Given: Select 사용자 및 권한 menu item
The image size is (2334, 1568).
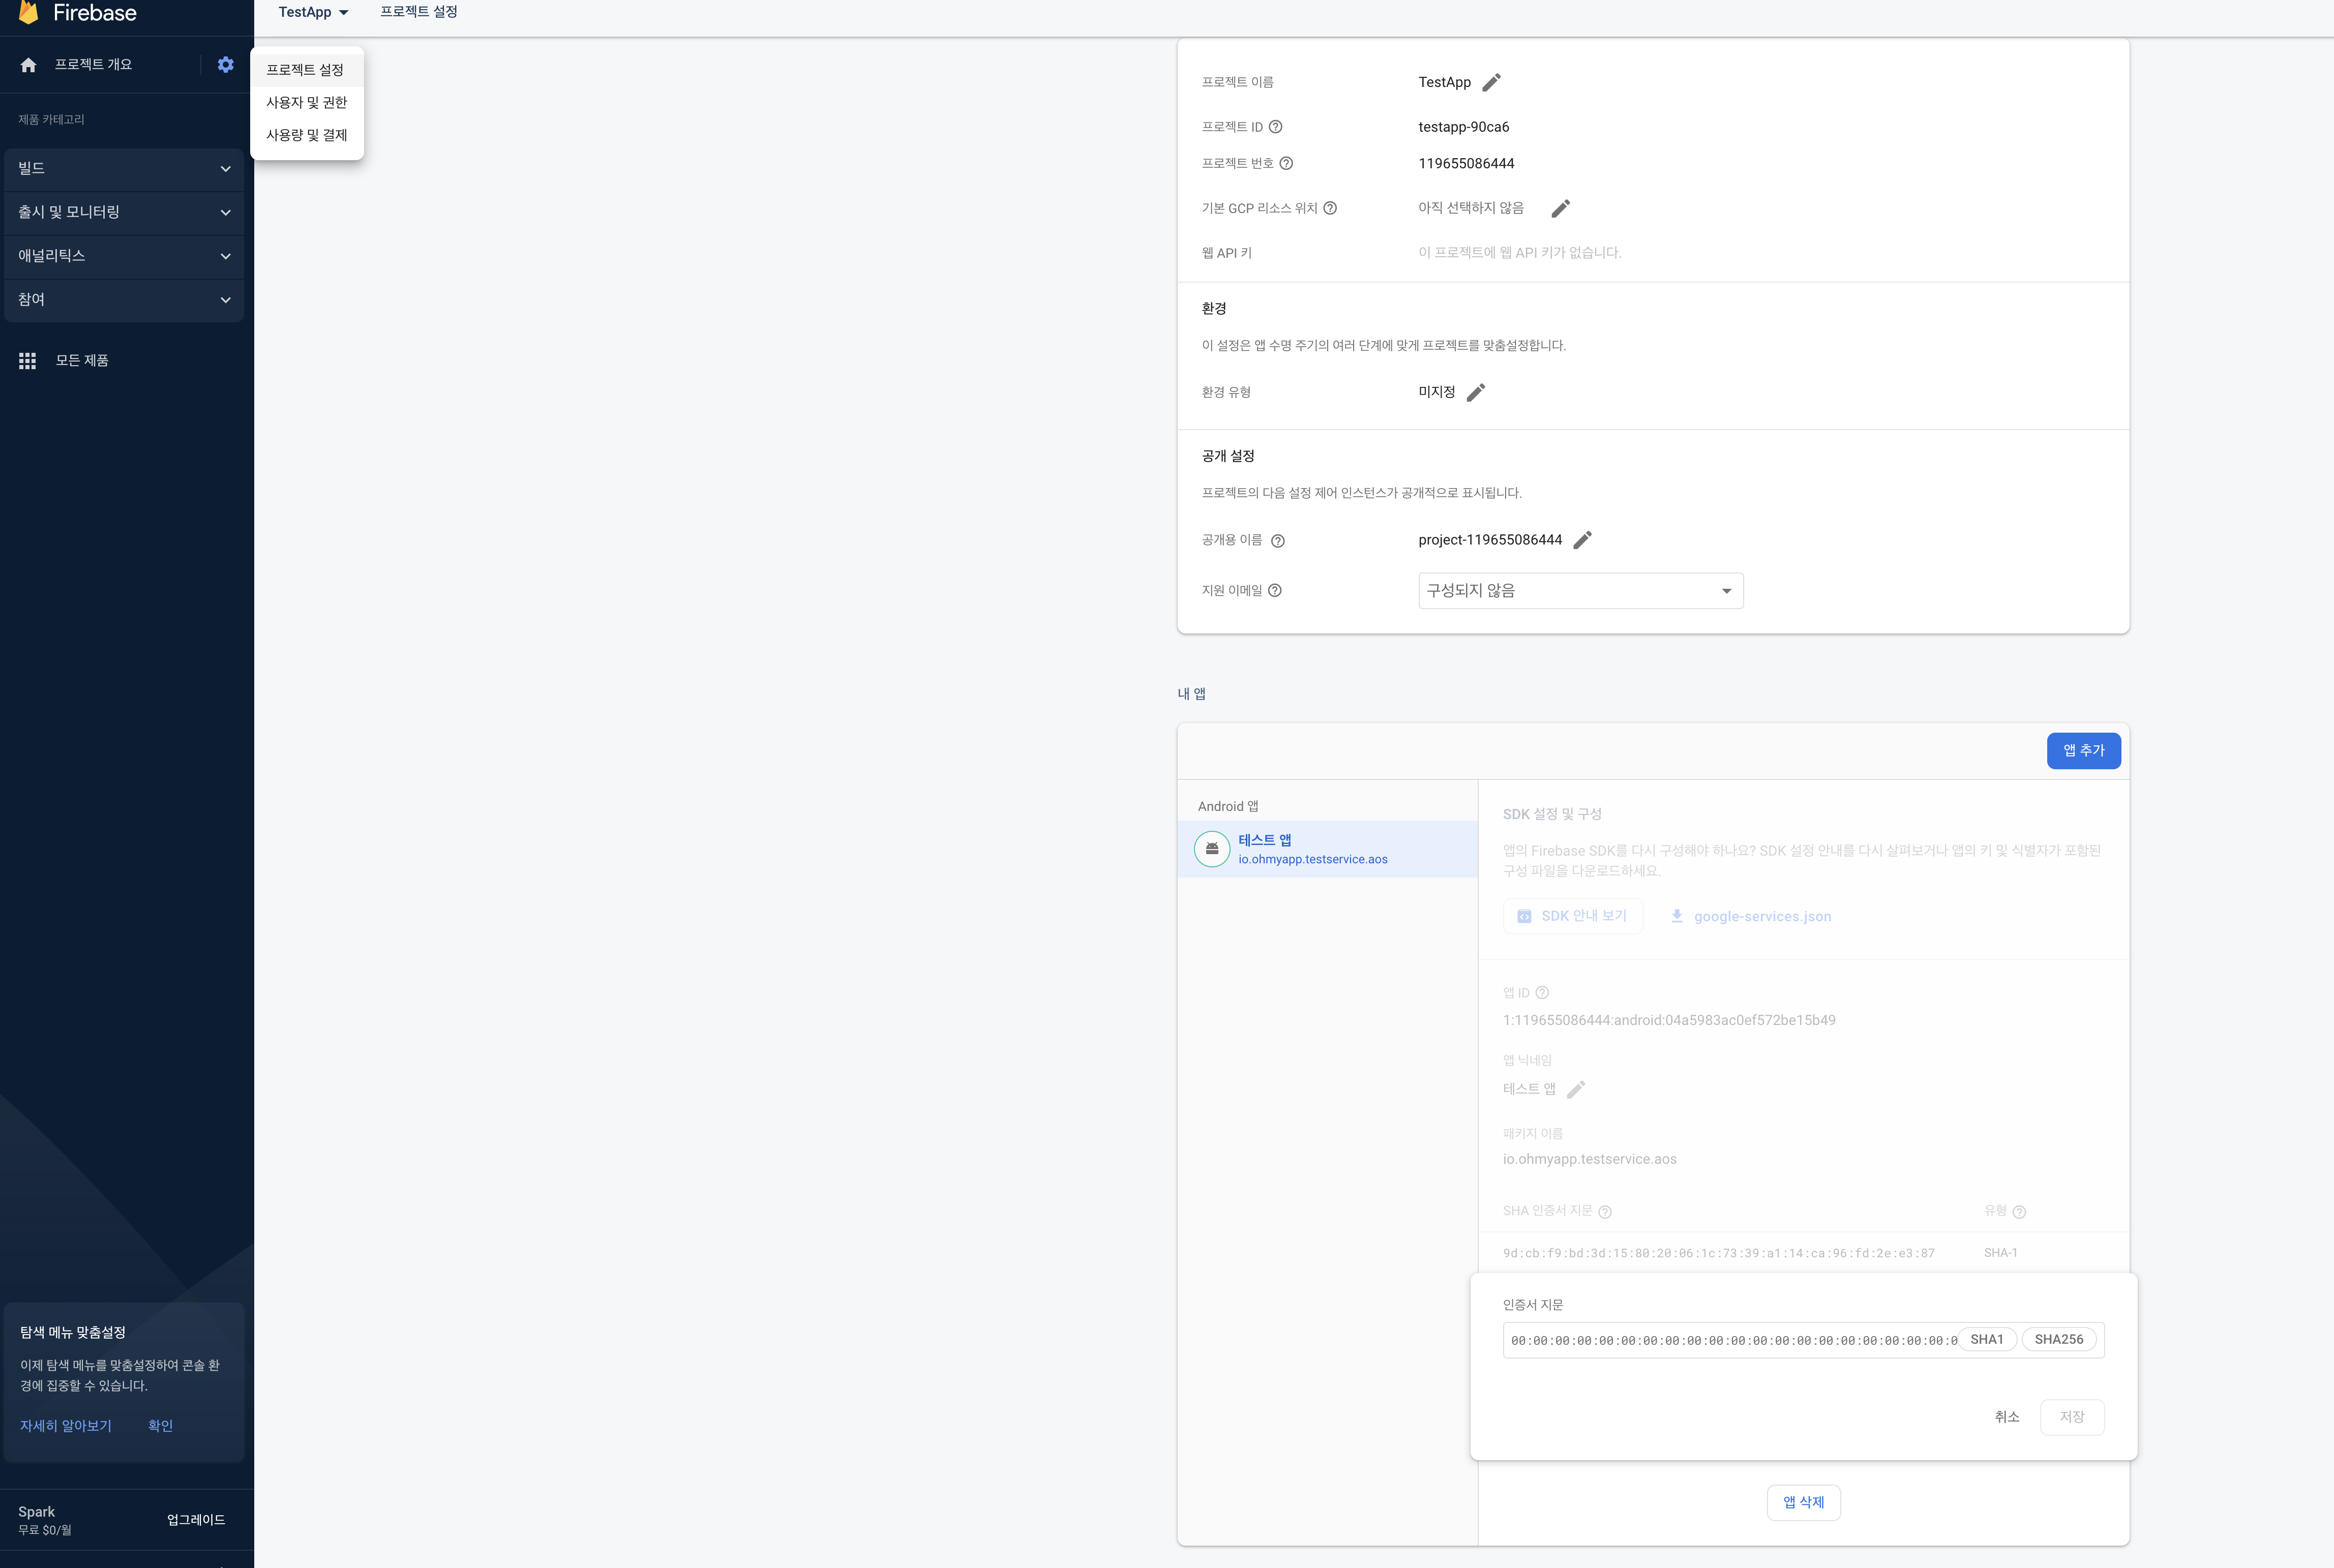Looking at the screenshot, I should [306, 103].
